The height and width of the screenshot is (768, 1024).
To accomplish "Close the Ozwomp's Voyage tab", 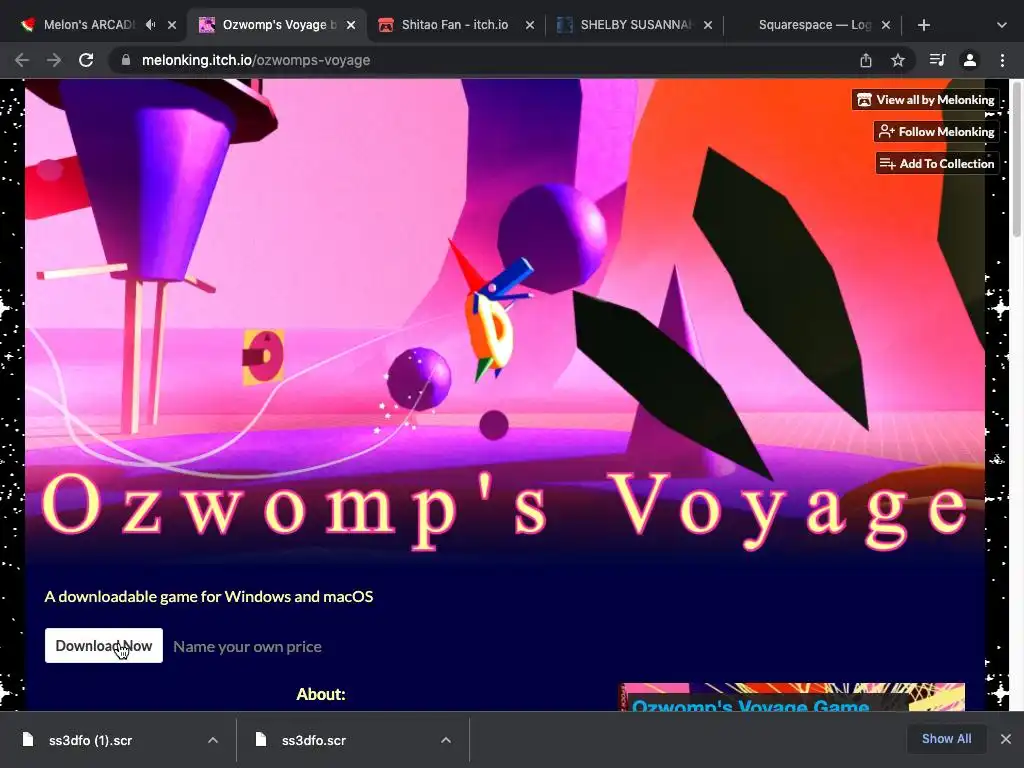I will coord(351,25).
